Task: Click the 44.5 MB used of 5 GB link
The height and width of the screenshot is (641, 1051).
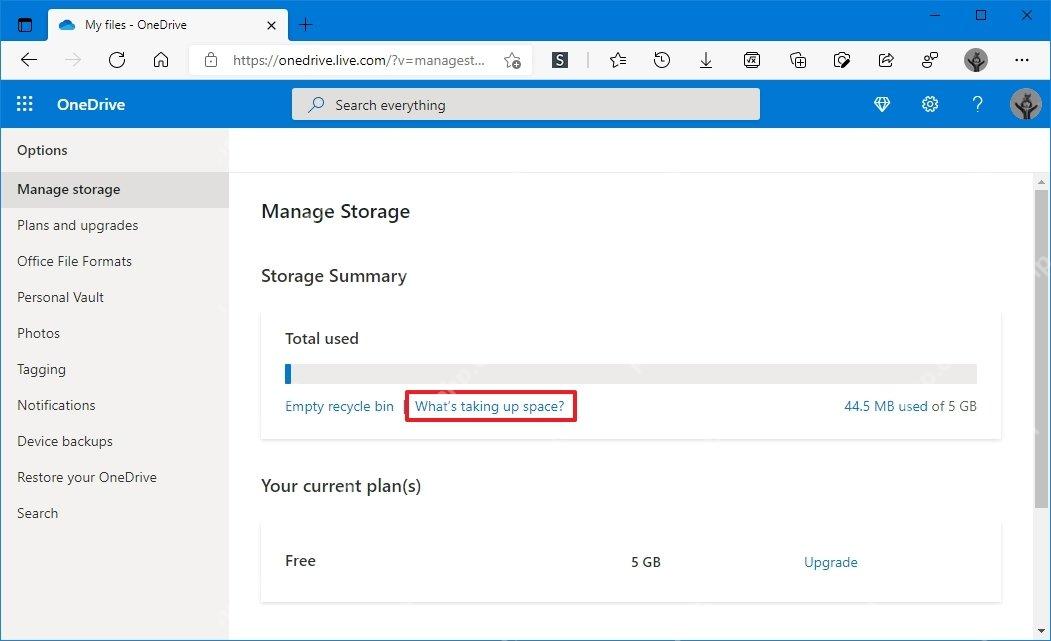Action: 910,406
